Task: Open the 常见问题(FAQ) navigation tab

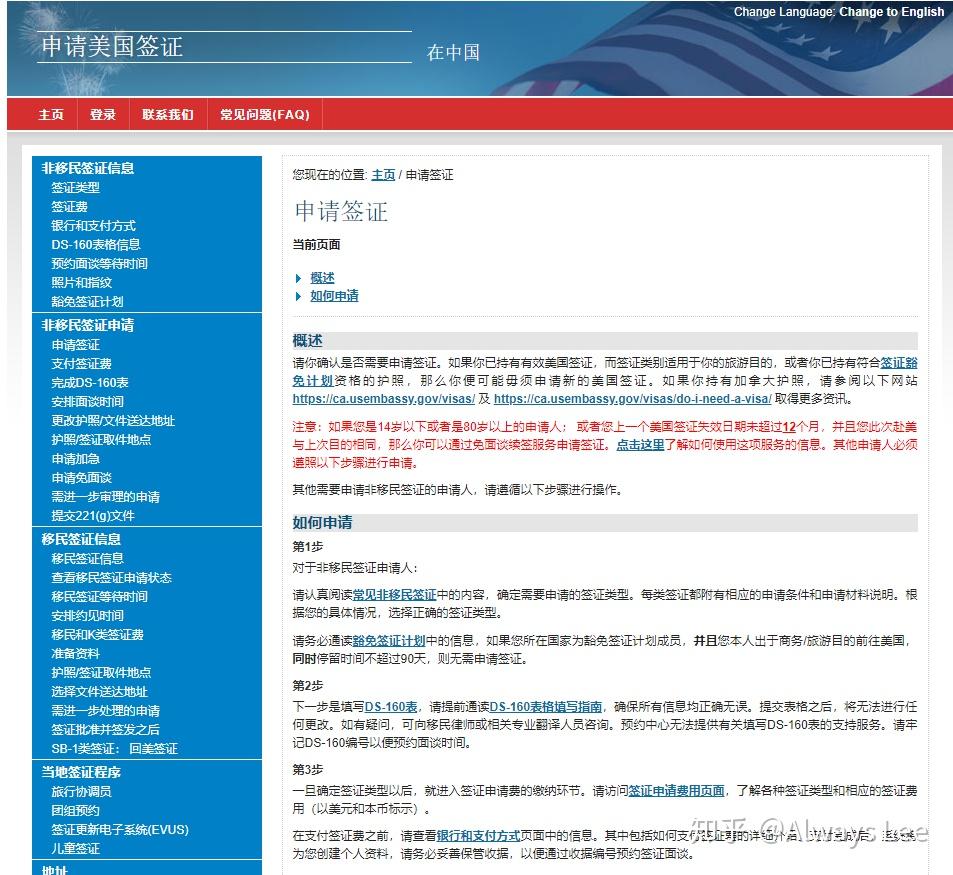Action: click(x=265, y=114)
